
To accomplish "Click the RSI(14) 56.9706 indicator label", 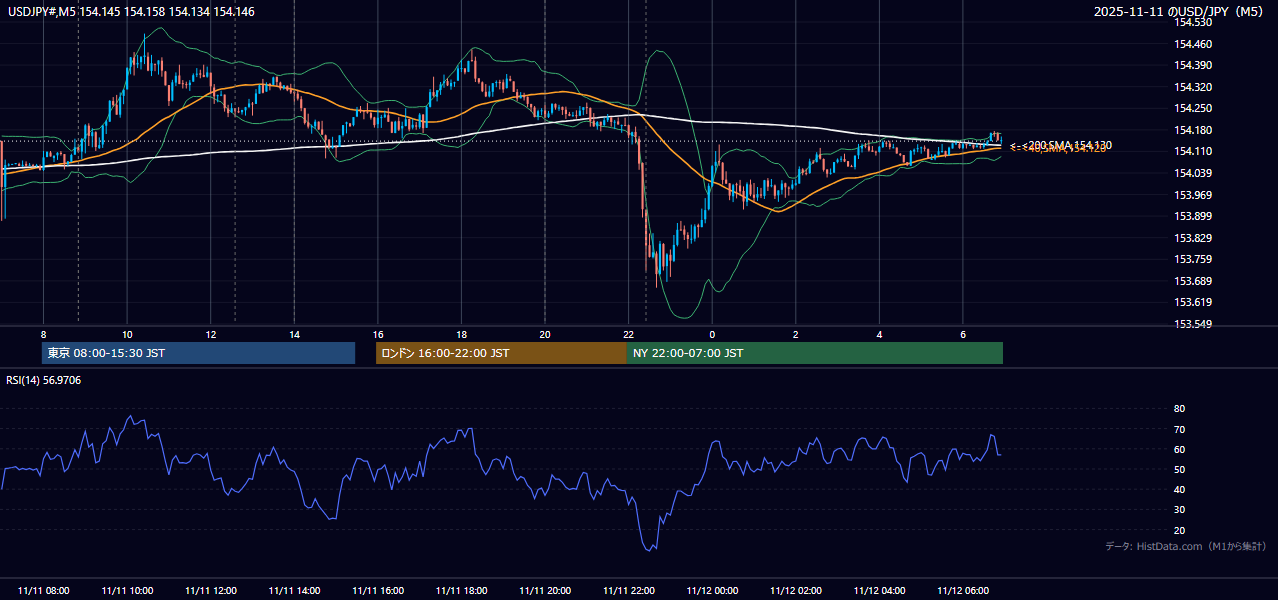I will 44,380.
